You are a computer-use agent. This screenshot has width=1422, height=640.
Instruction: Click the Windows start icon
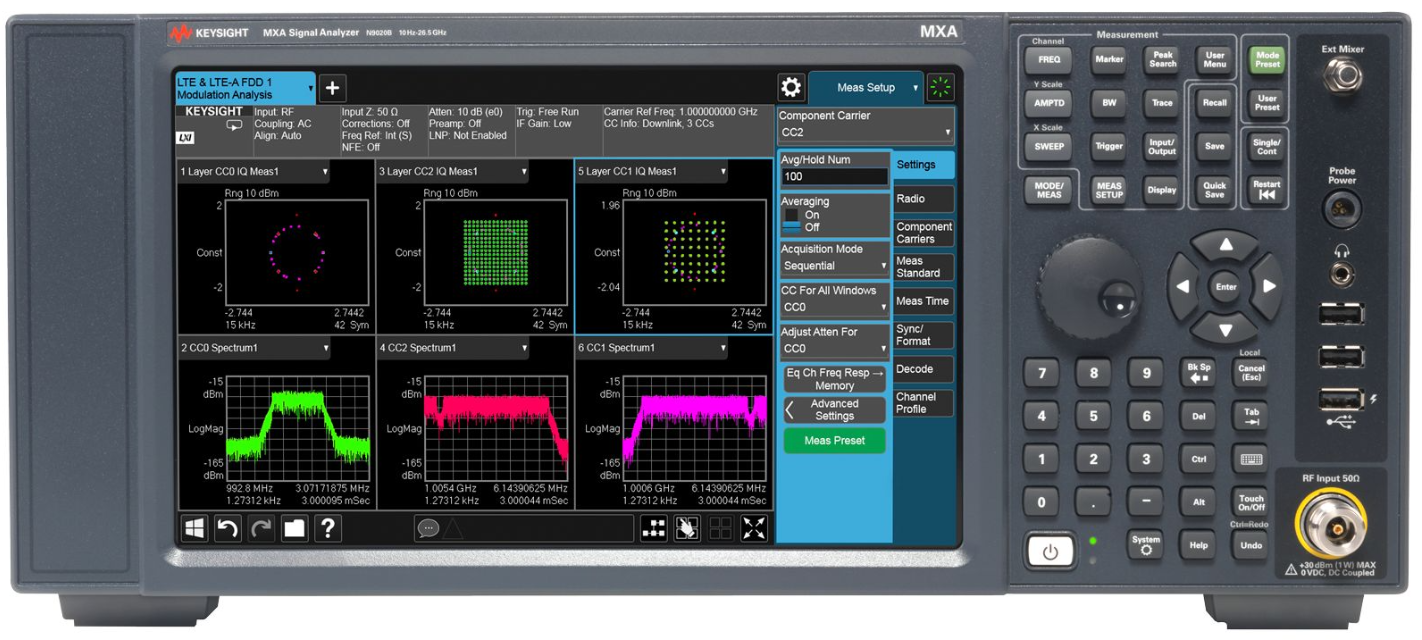194,528
